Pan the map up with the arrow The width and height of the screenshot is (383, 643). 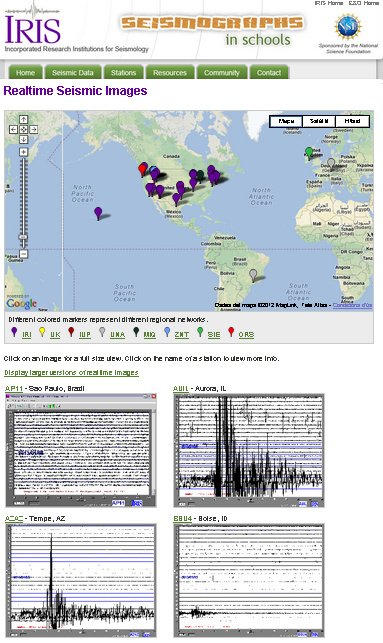23,119
